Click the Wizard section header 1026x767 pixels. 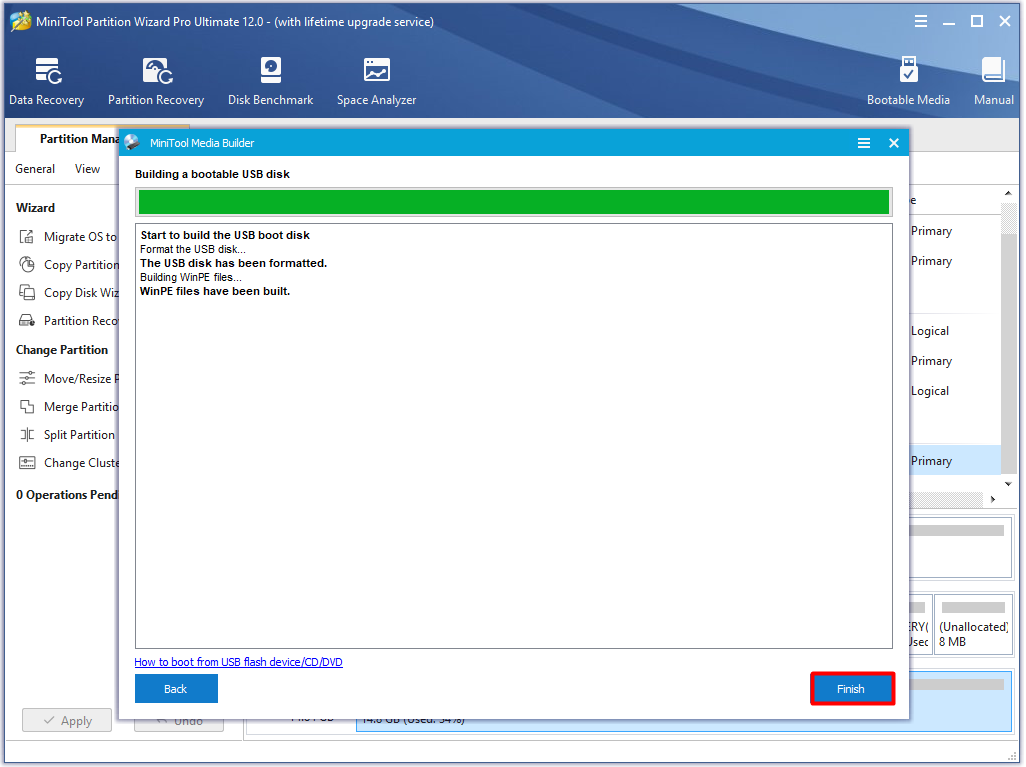(x=35, y=207)
